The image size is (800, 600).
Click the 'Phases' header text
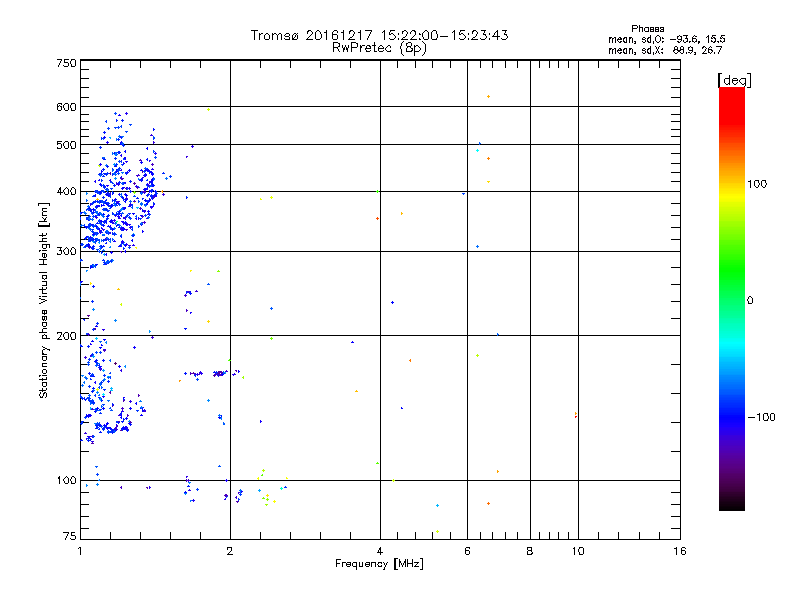(x=647, y=29)
